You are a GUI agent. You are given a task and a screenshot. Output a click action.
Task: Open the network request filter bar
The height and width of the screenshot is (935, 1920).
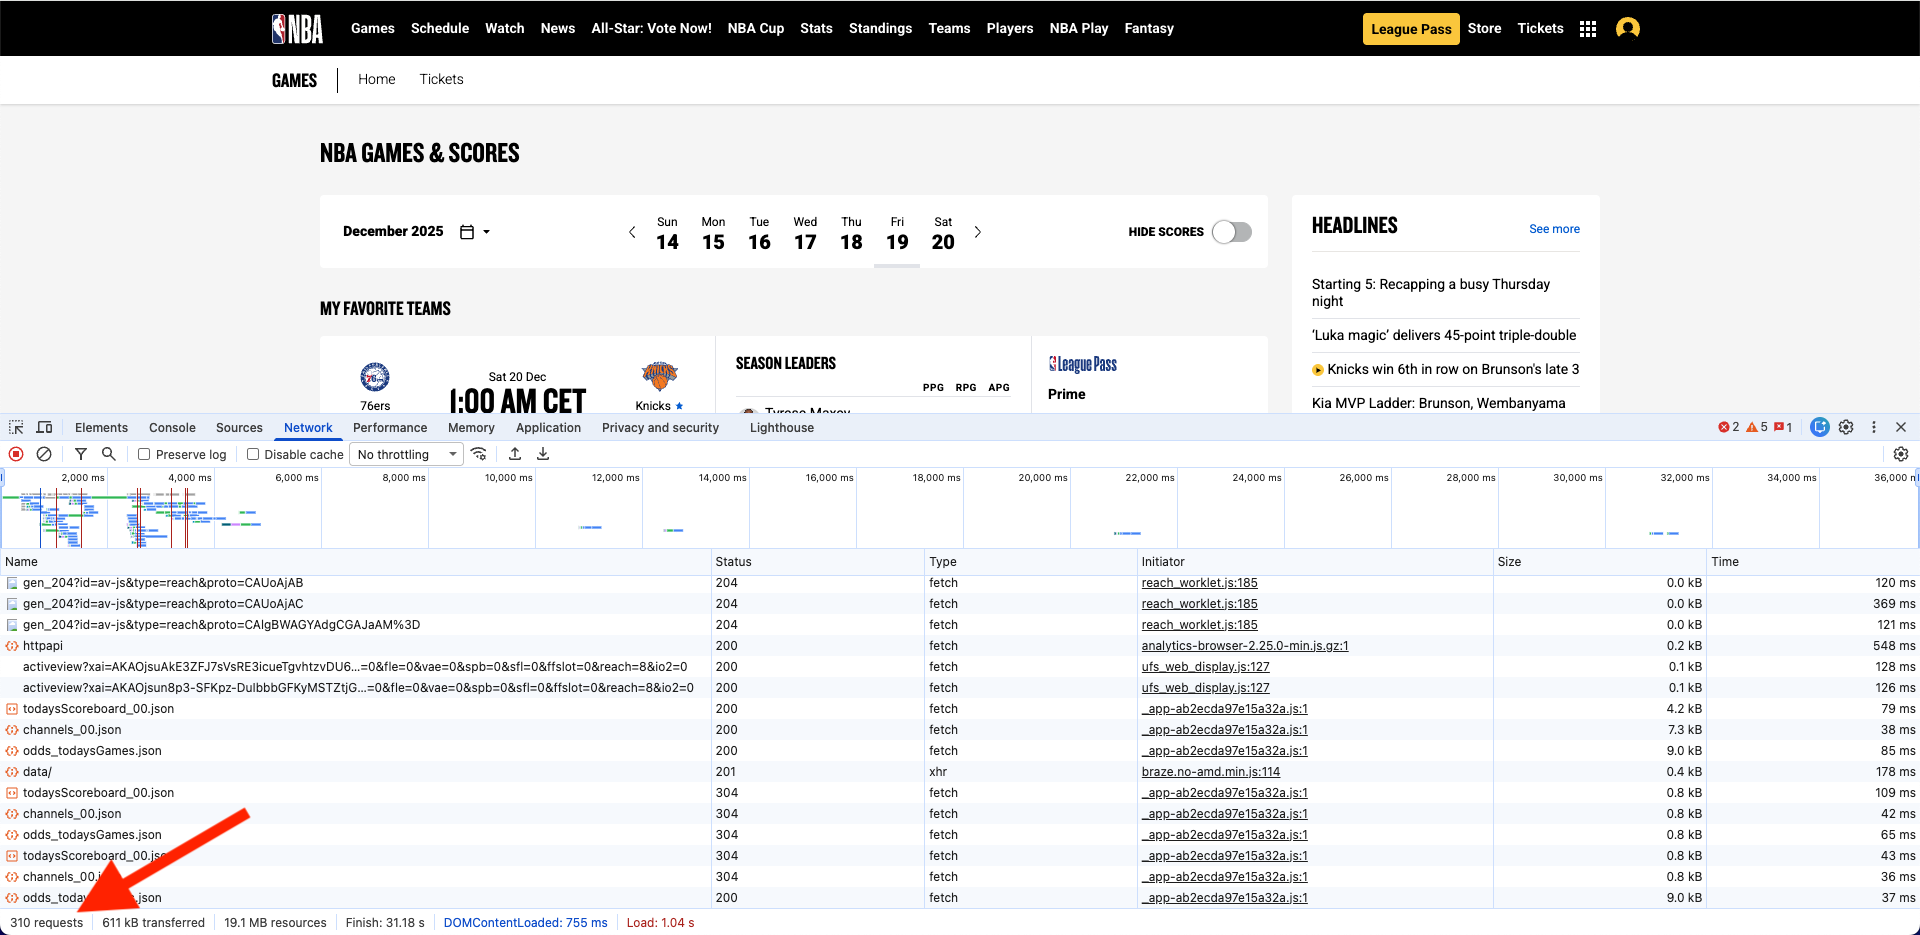click(x=81, y=454)
